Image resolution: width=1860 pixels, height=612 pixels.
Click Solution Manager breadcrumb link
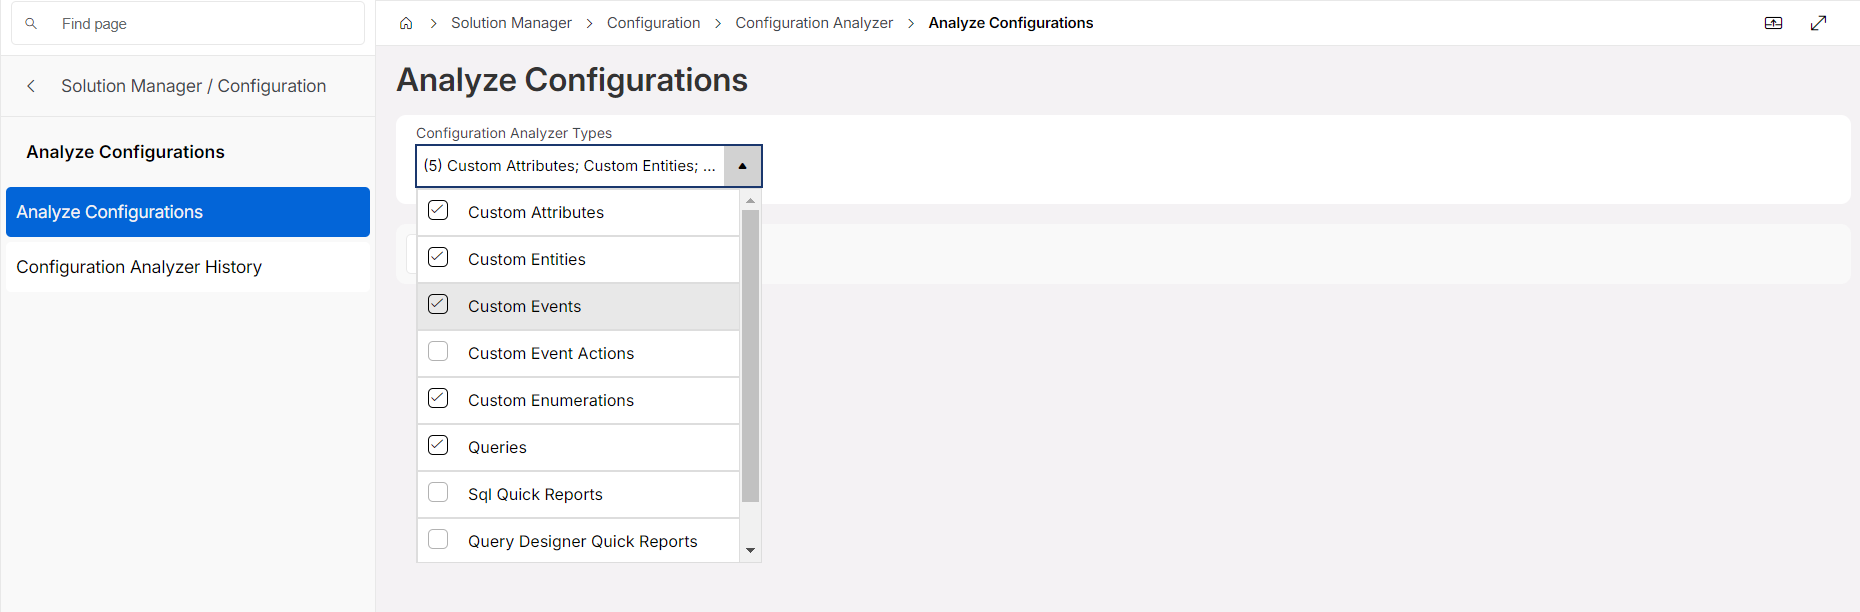pos(511,23)
